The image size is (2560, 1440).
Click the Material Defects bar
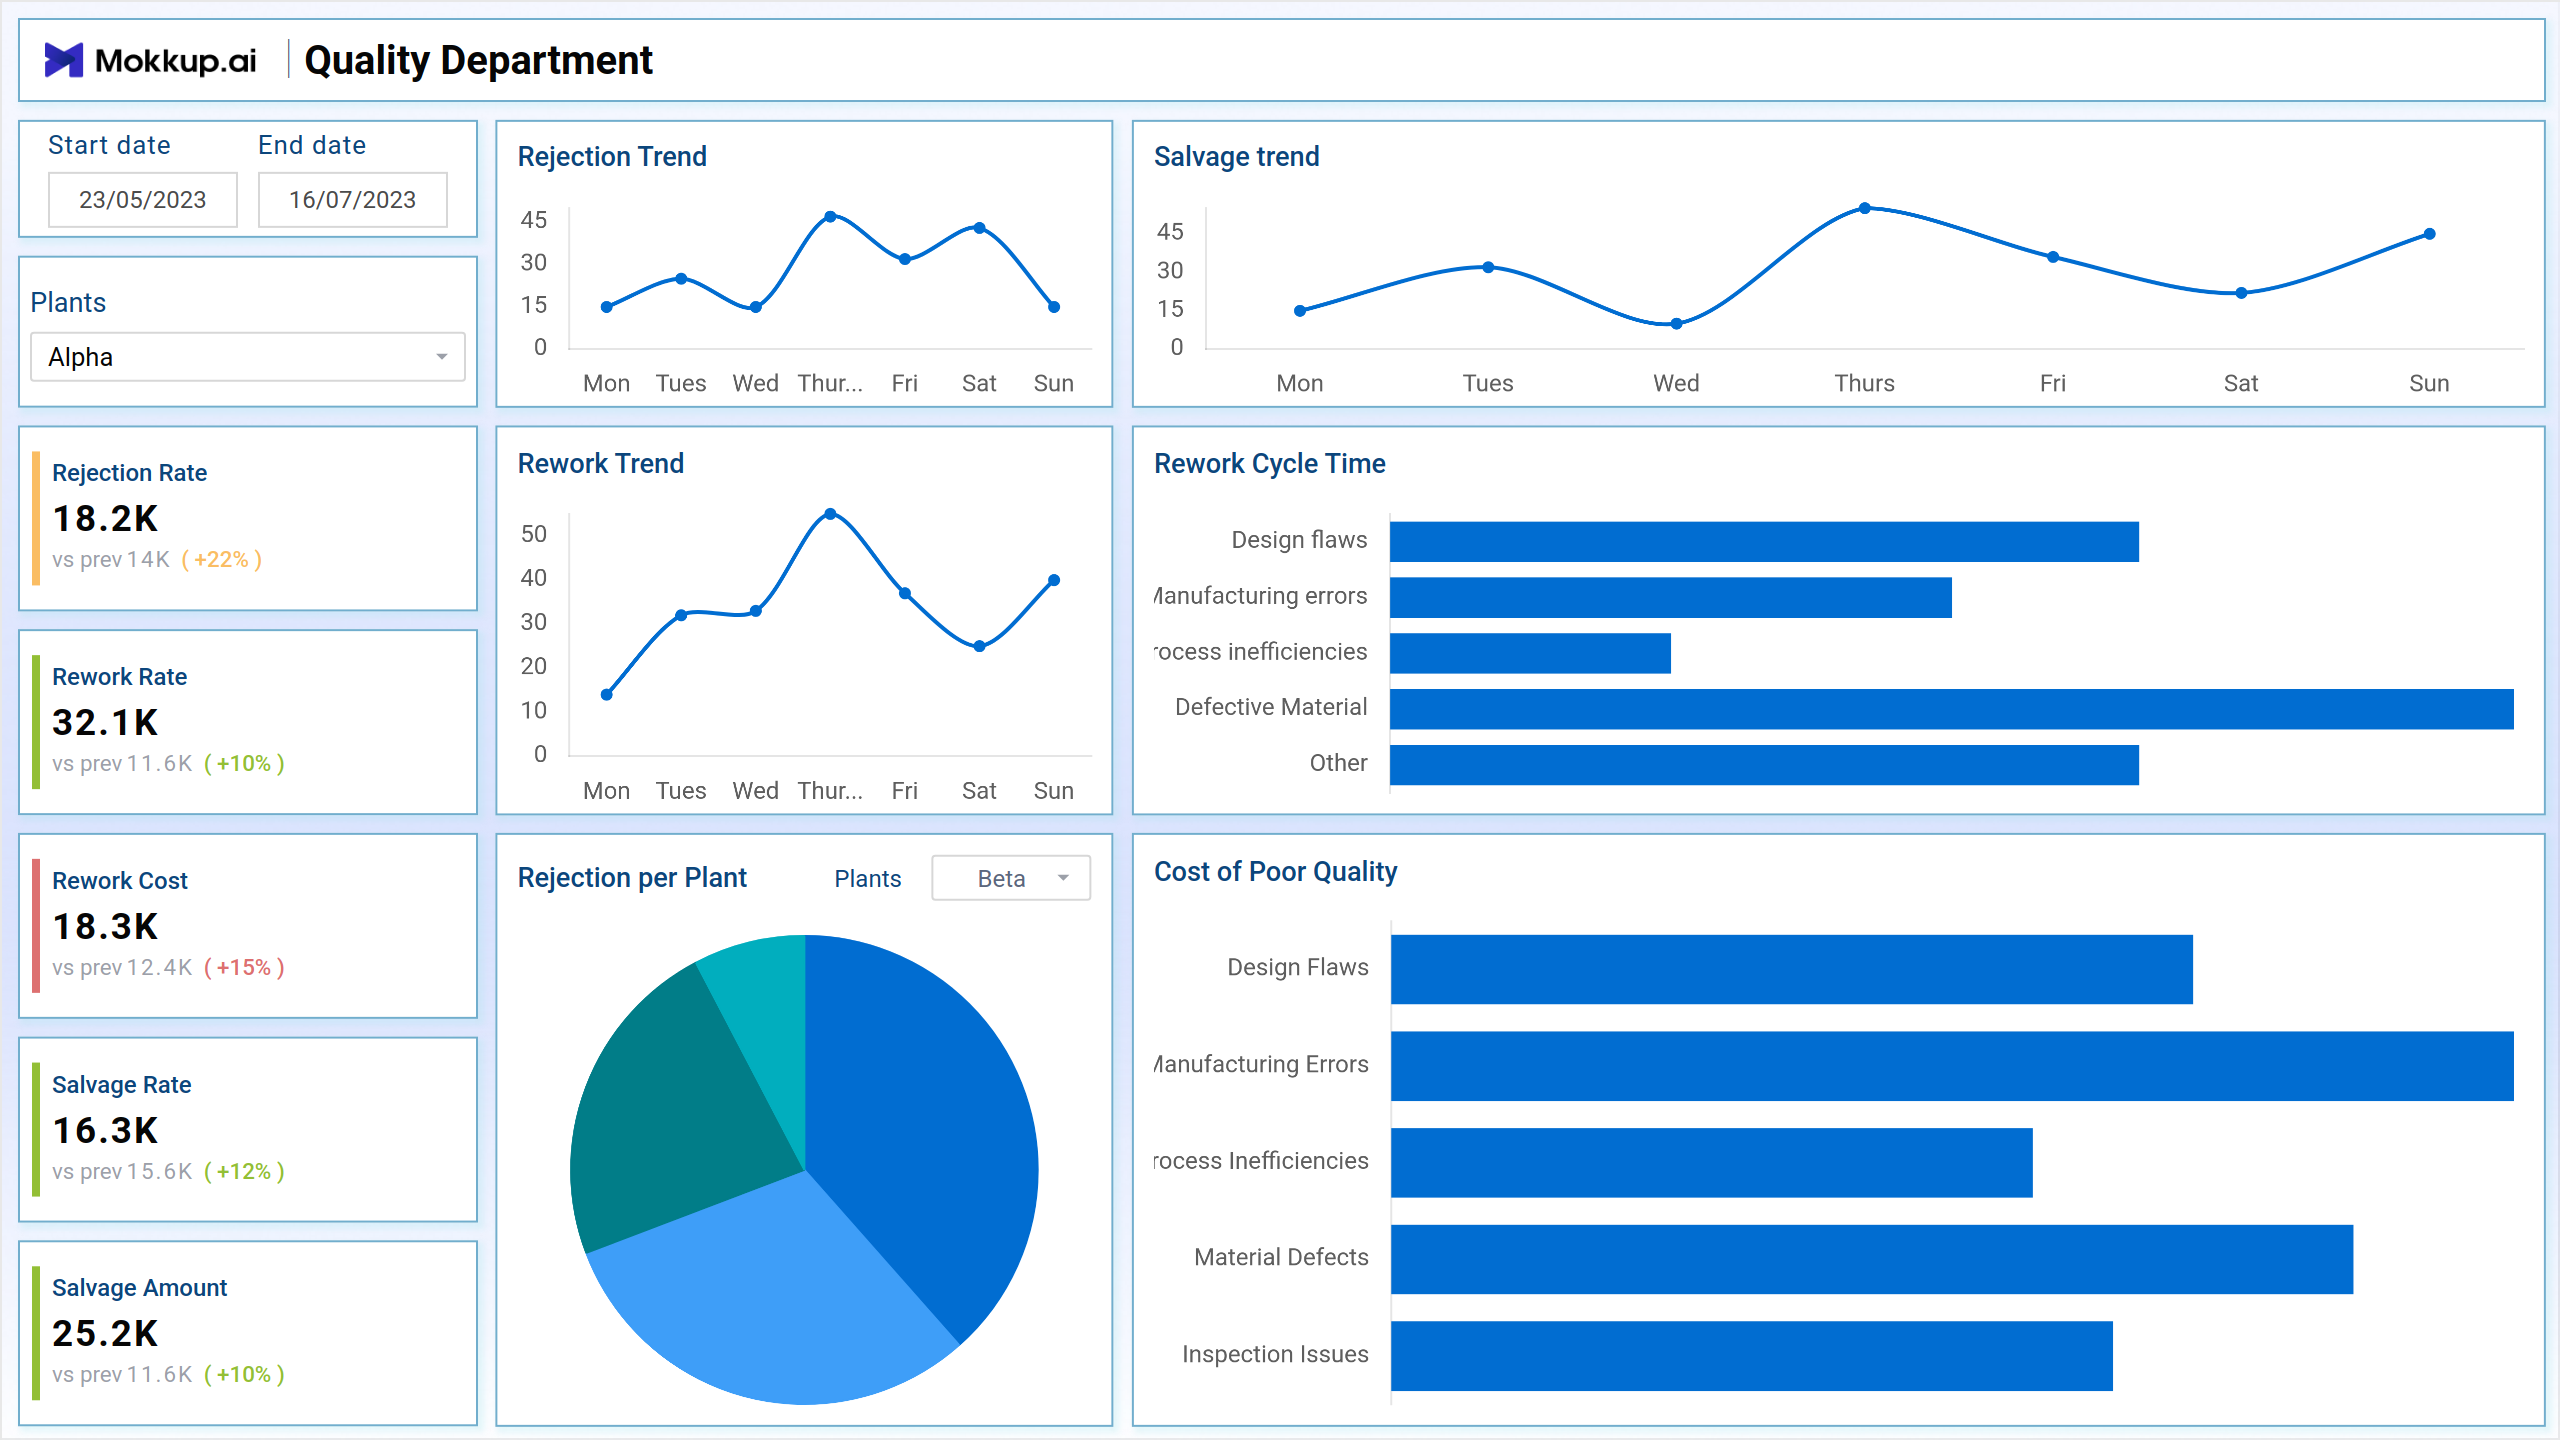tap(1871, 1259)
